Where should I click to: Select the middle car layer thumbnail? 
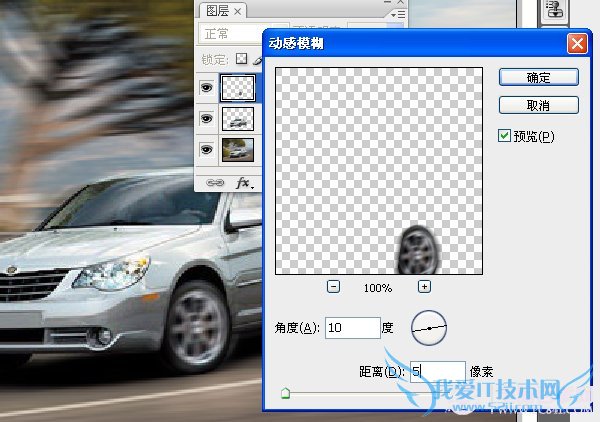click(238, 119)
